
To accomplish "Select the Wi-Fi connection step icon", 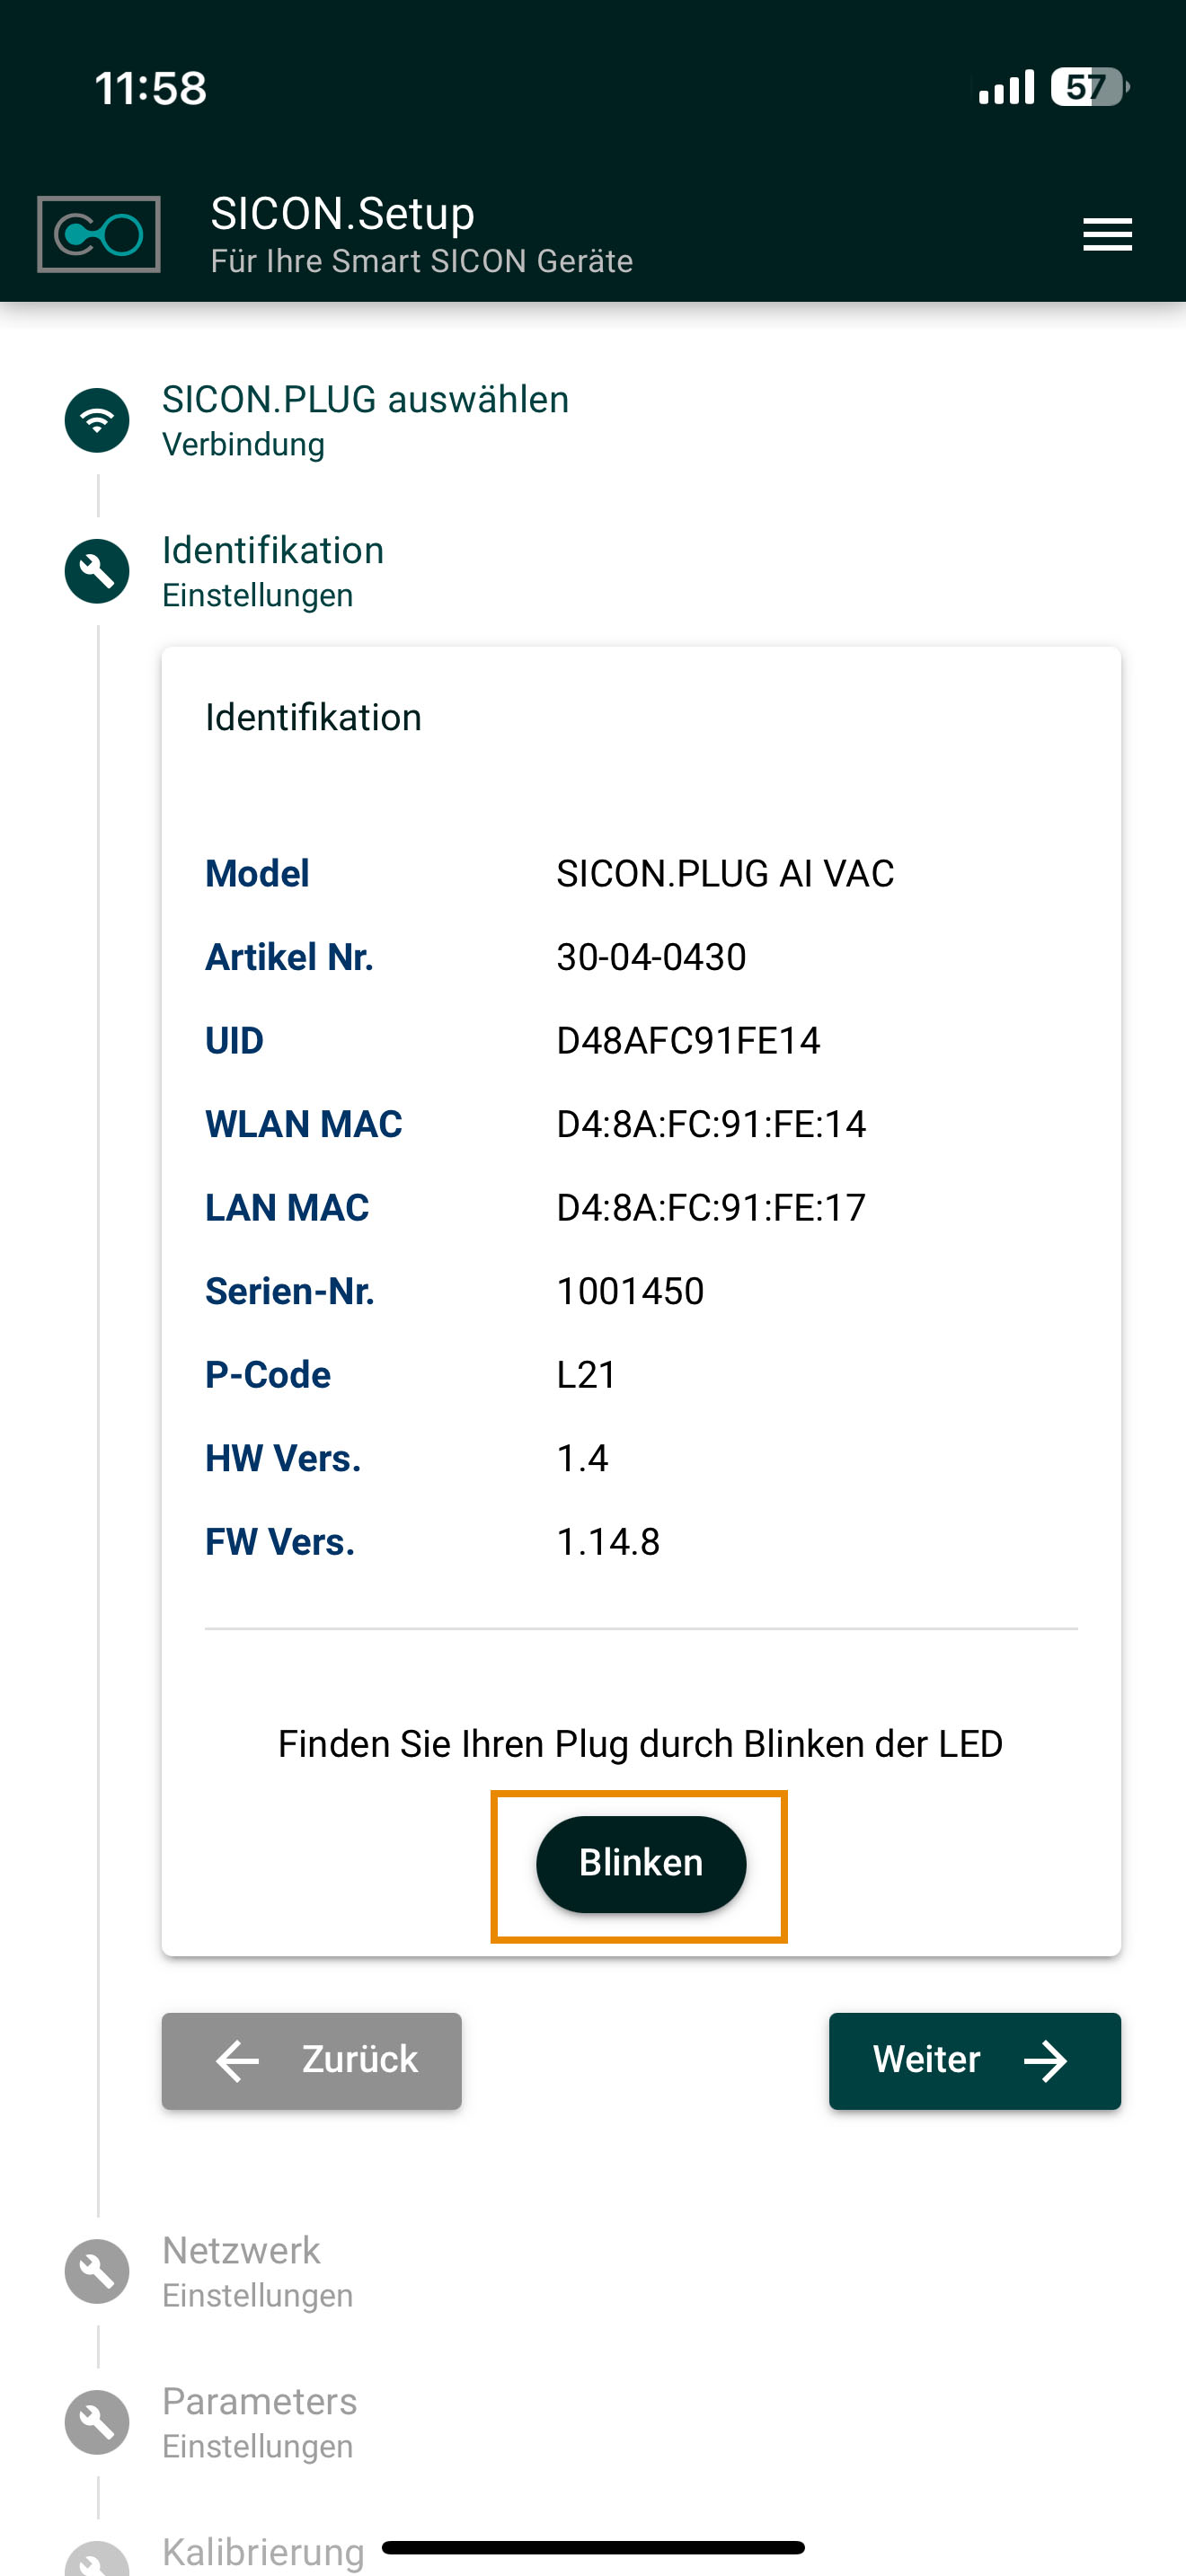I will pos(97,420).
